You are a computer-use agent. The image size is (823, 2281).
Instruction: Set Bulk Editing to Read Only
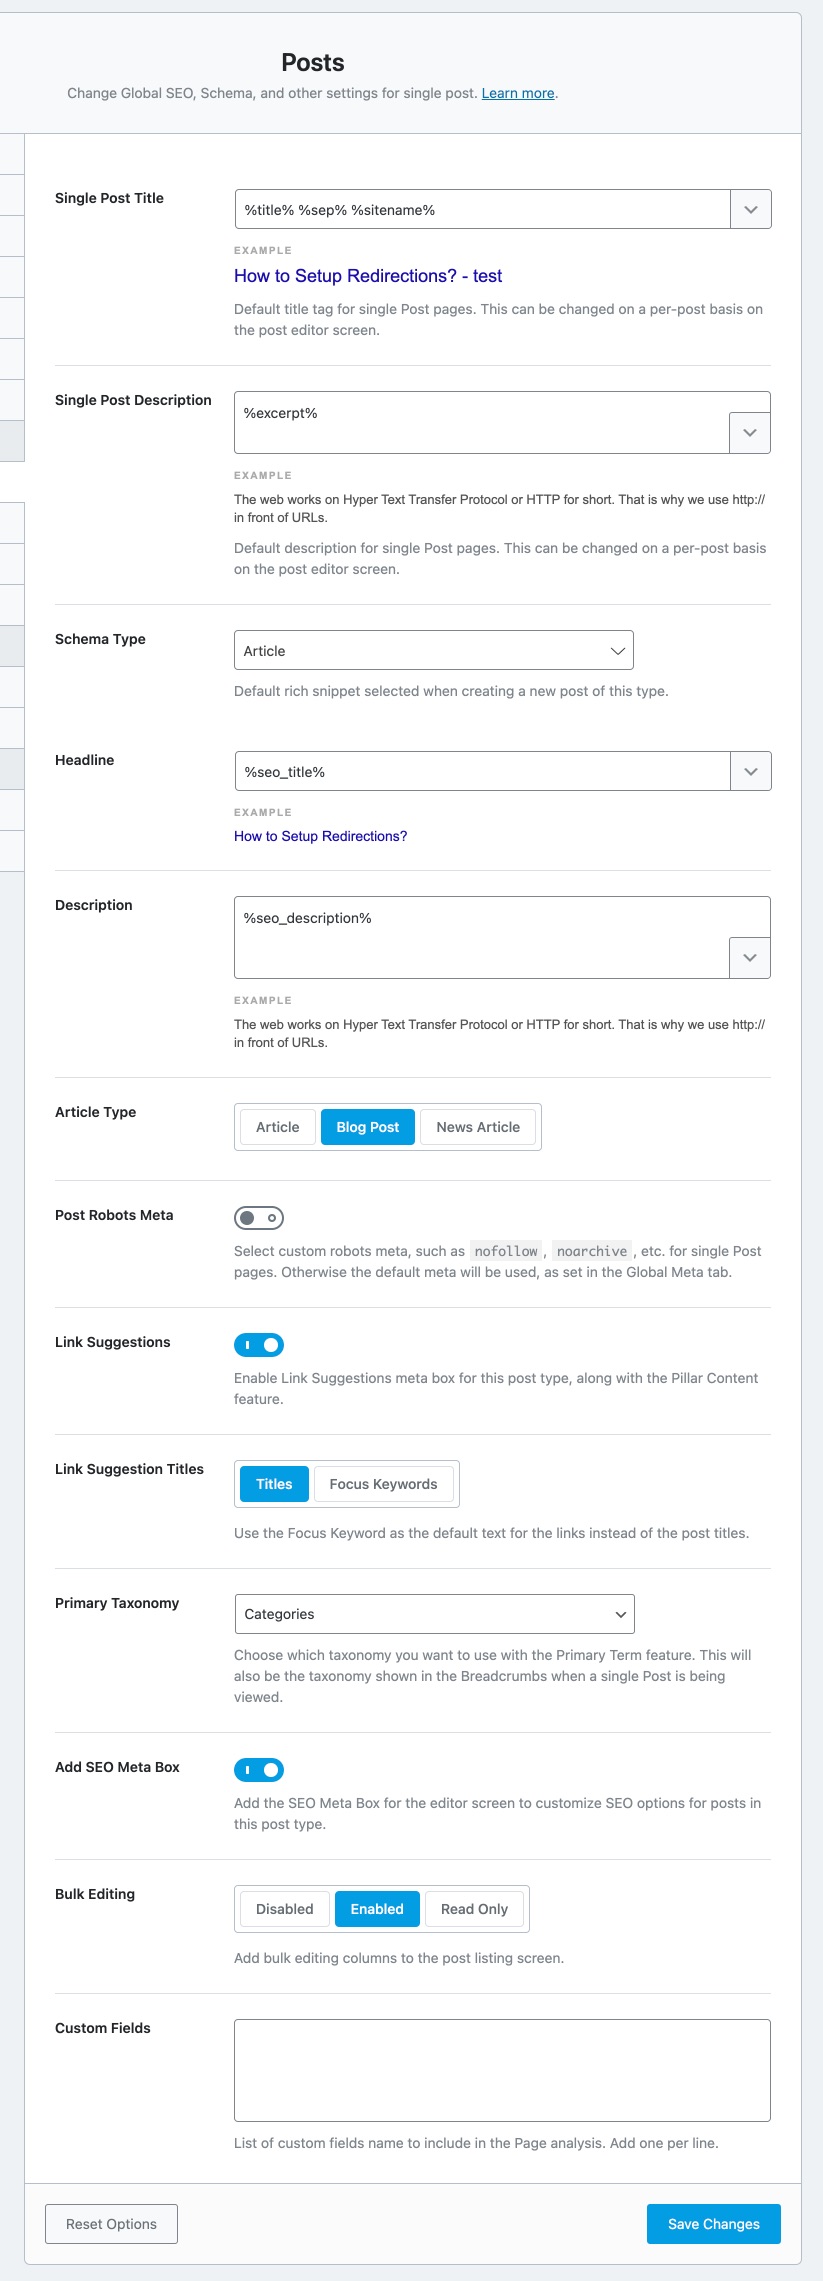pyautogui.click(x=474, y=1909)
